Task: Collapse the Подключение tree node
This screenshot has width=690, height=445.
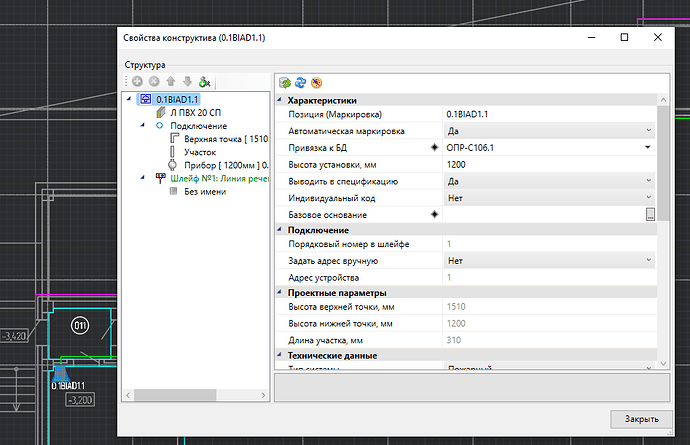Action: click(x=144, y=126)
